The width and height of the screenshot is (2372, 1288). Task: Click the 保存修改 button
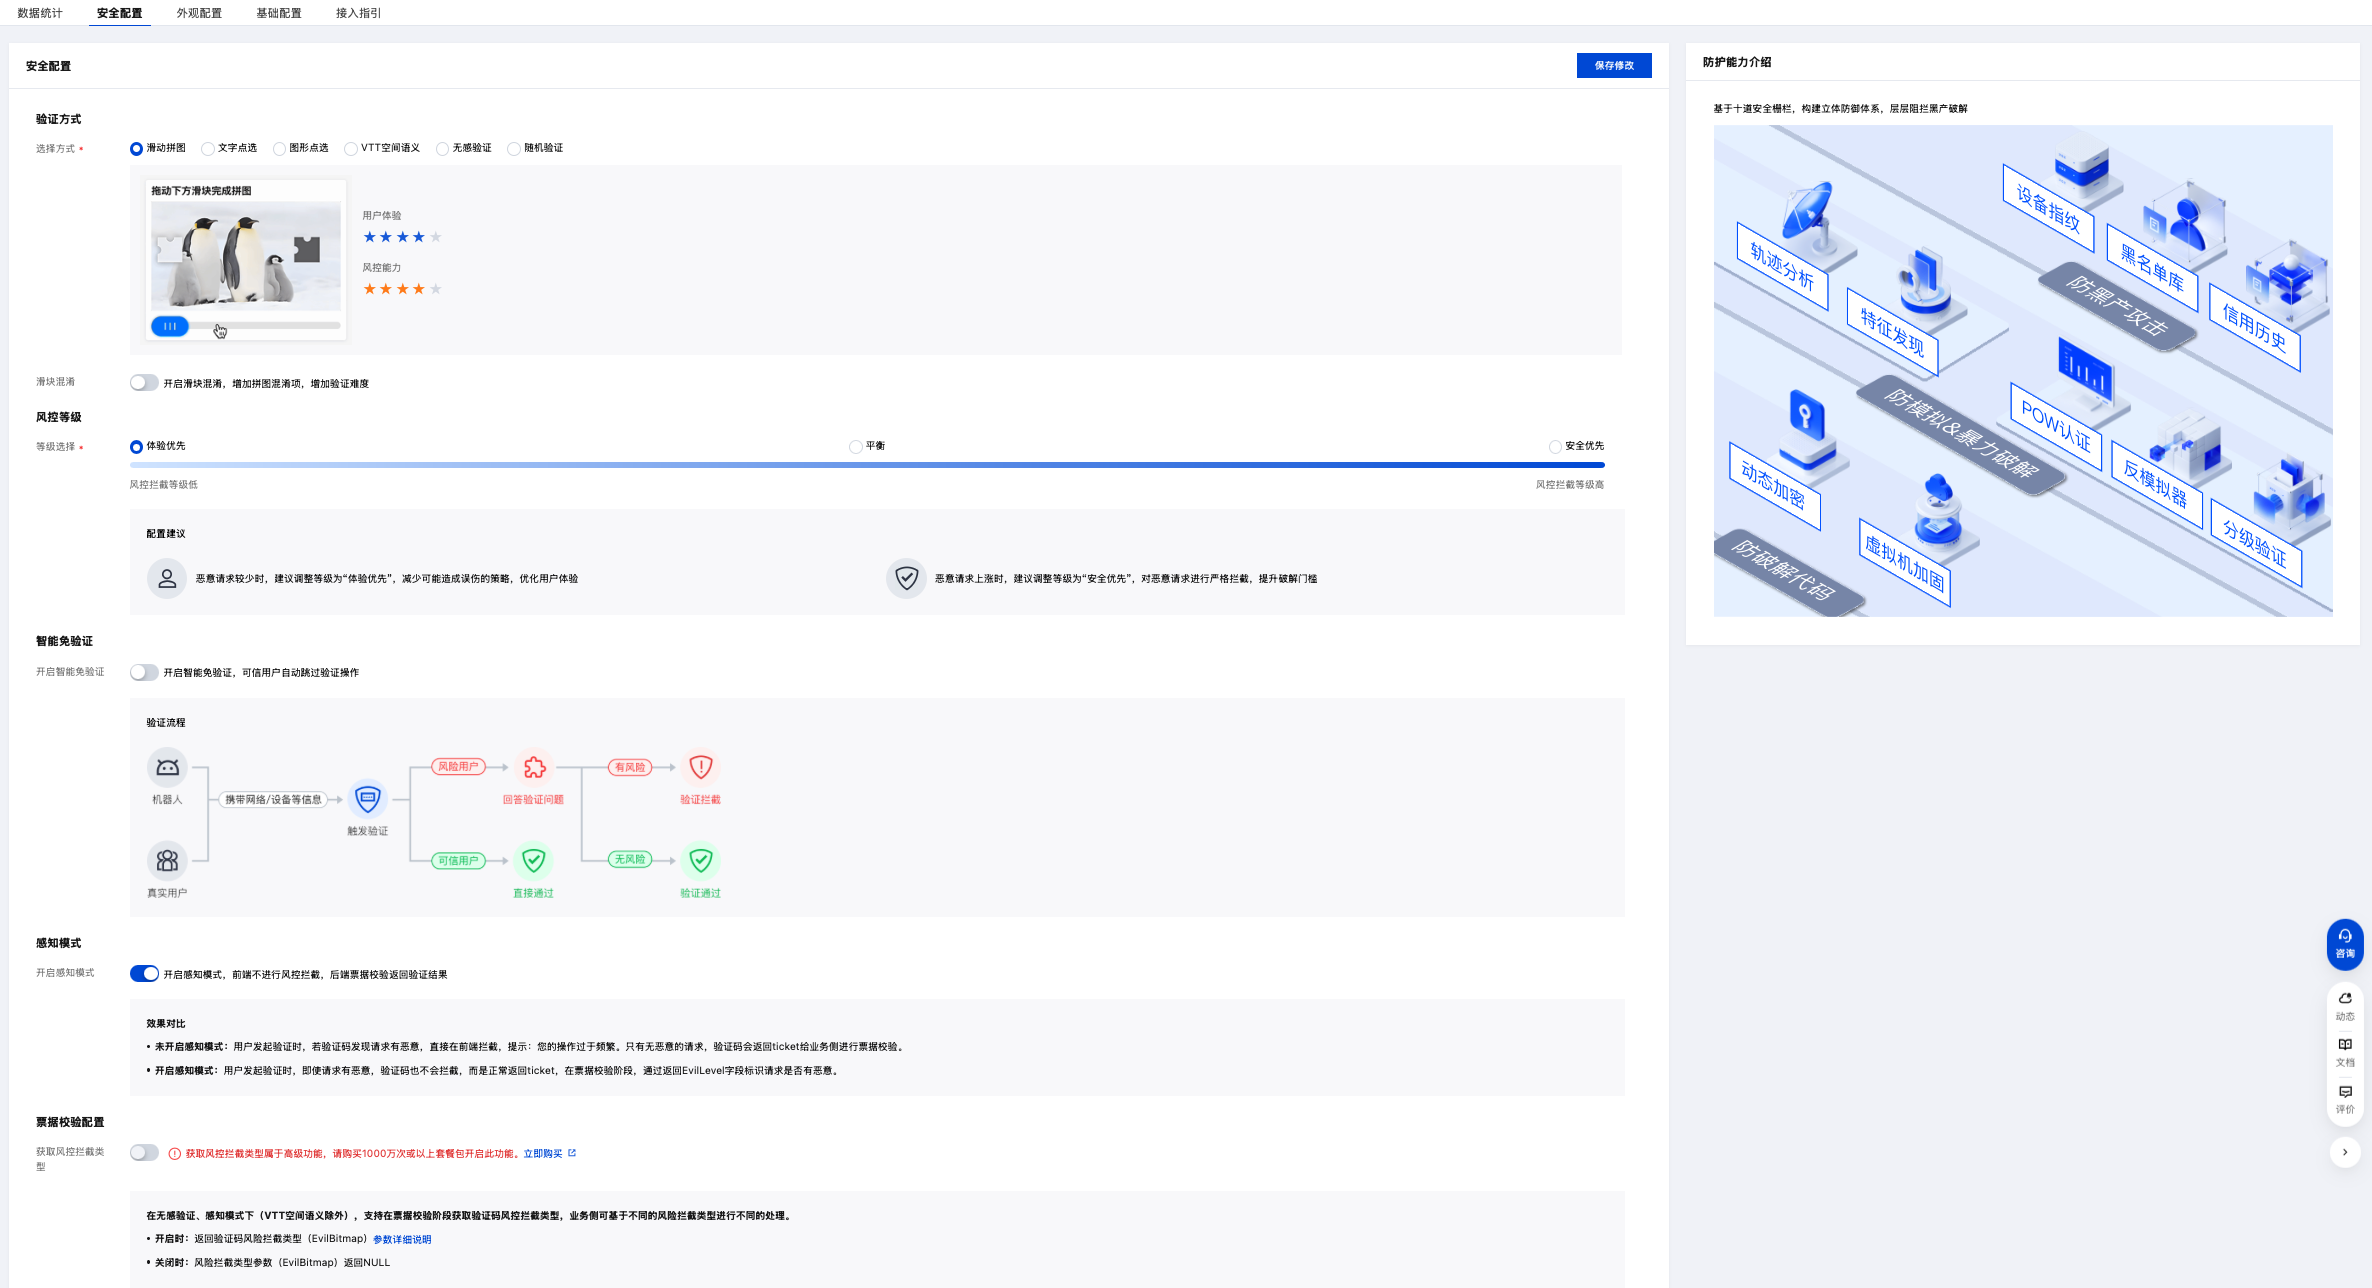tap(1613, 65)
